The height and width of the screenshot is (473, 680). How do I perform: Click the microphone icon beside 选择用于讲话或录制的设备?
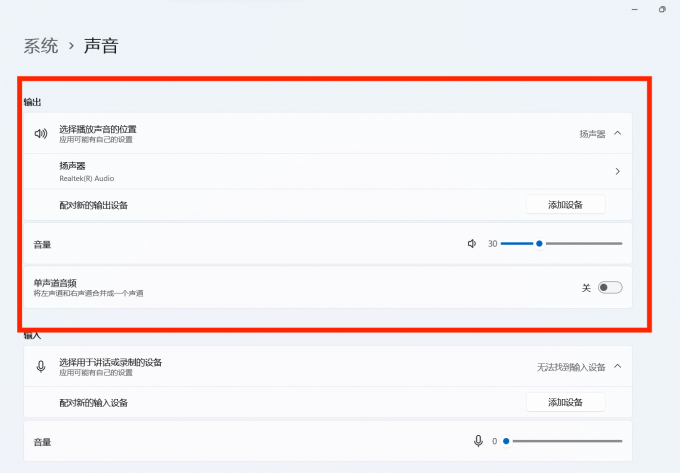(x=41, y=367)
